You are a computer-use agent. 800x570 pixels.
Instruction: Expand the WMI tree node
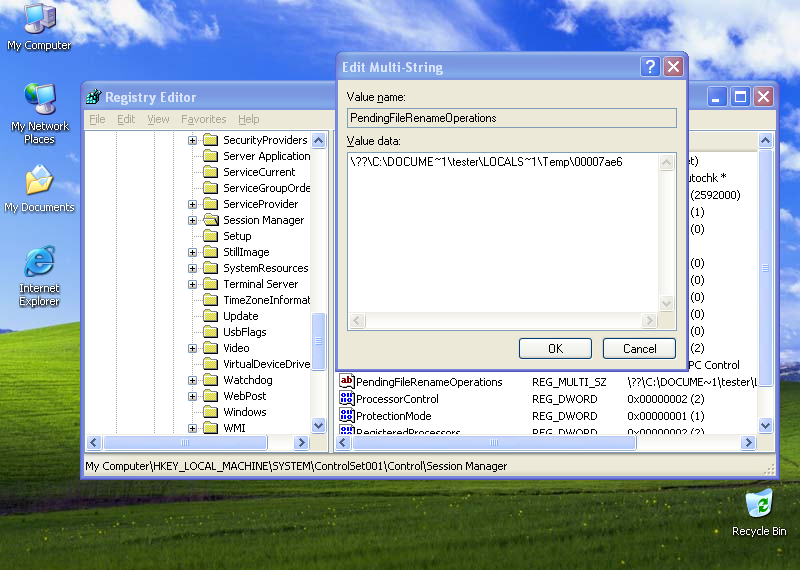tap(192, 428)
